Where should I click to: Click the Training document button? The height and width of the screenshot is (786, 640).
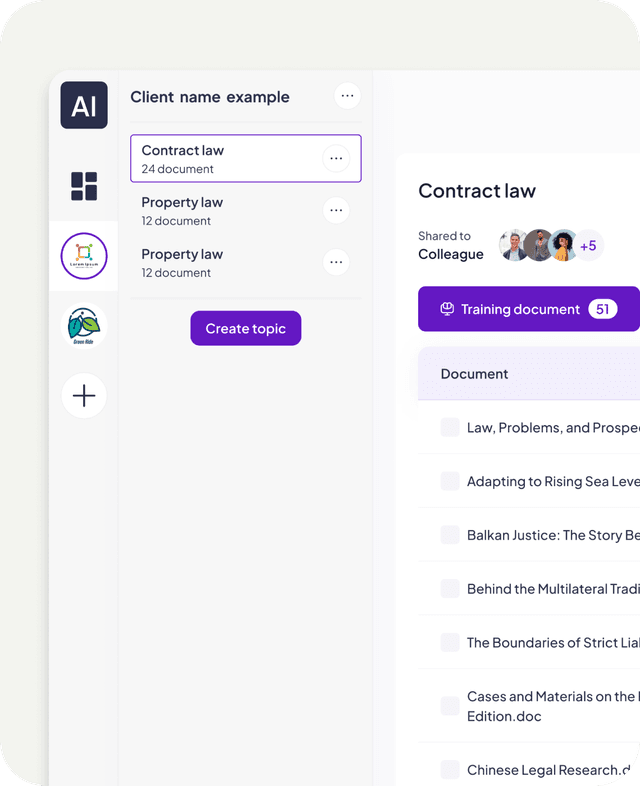tap(529, 309)
